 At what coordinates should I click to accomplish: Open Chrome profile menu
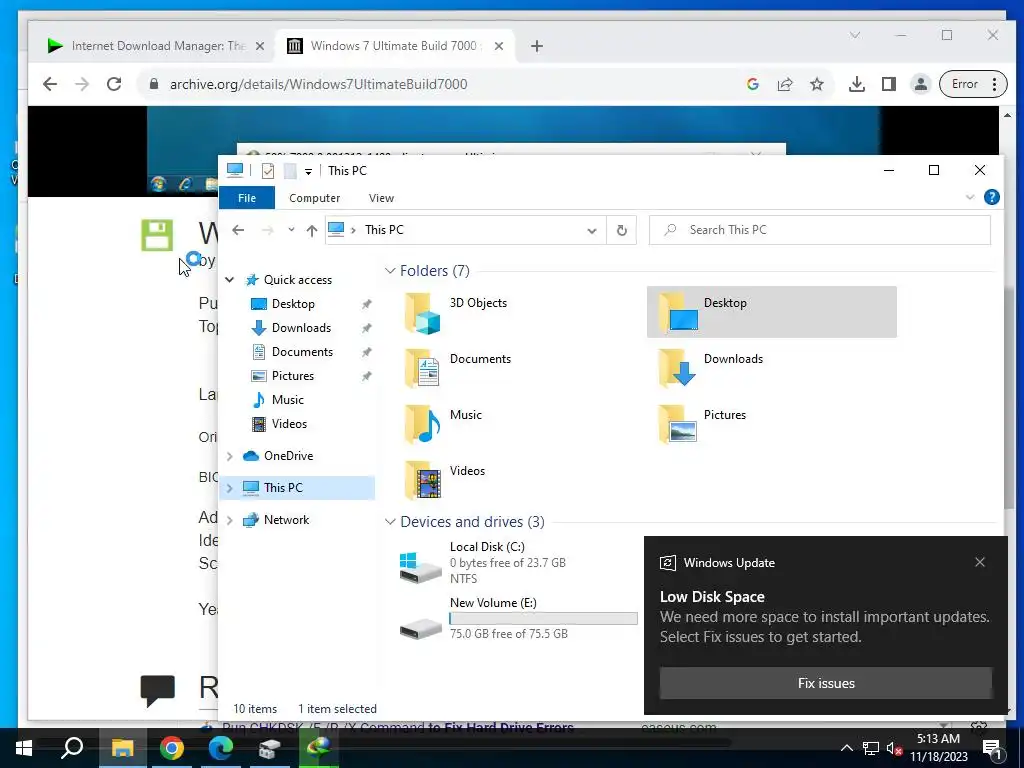pyautogui.click(x=921, y=84)
